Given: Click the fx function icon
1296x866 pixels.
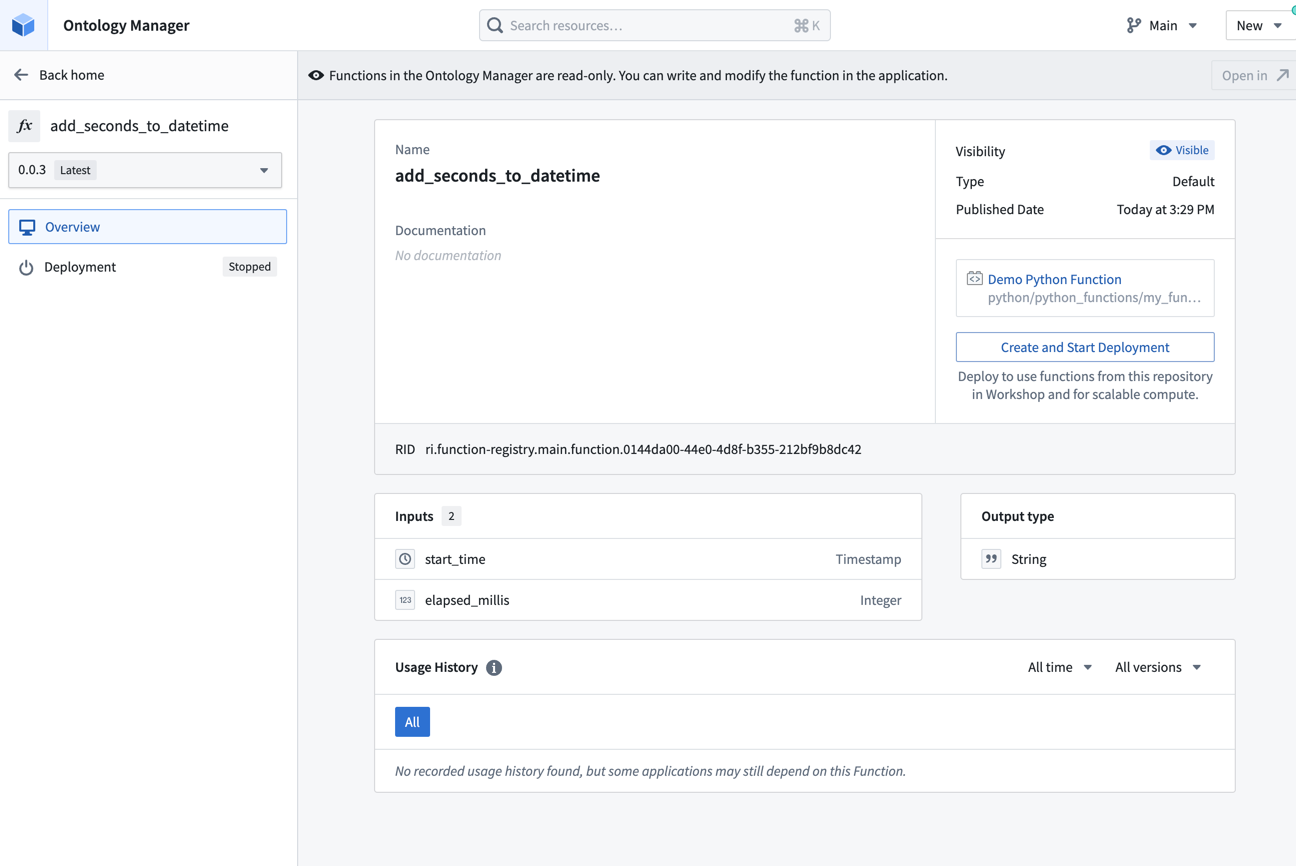Looking at the screenshot, I should (x=25, y=126).
